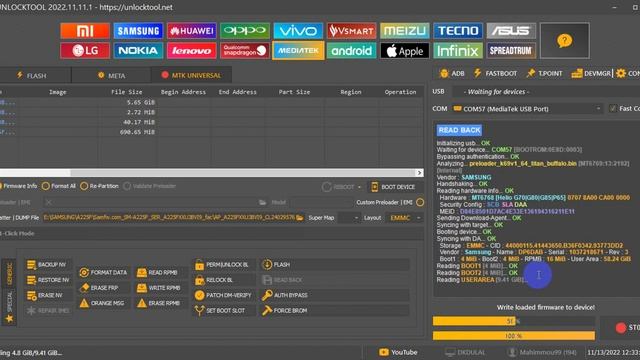
Task: Select the Tecno brand icon
Action: coord(458,31)
